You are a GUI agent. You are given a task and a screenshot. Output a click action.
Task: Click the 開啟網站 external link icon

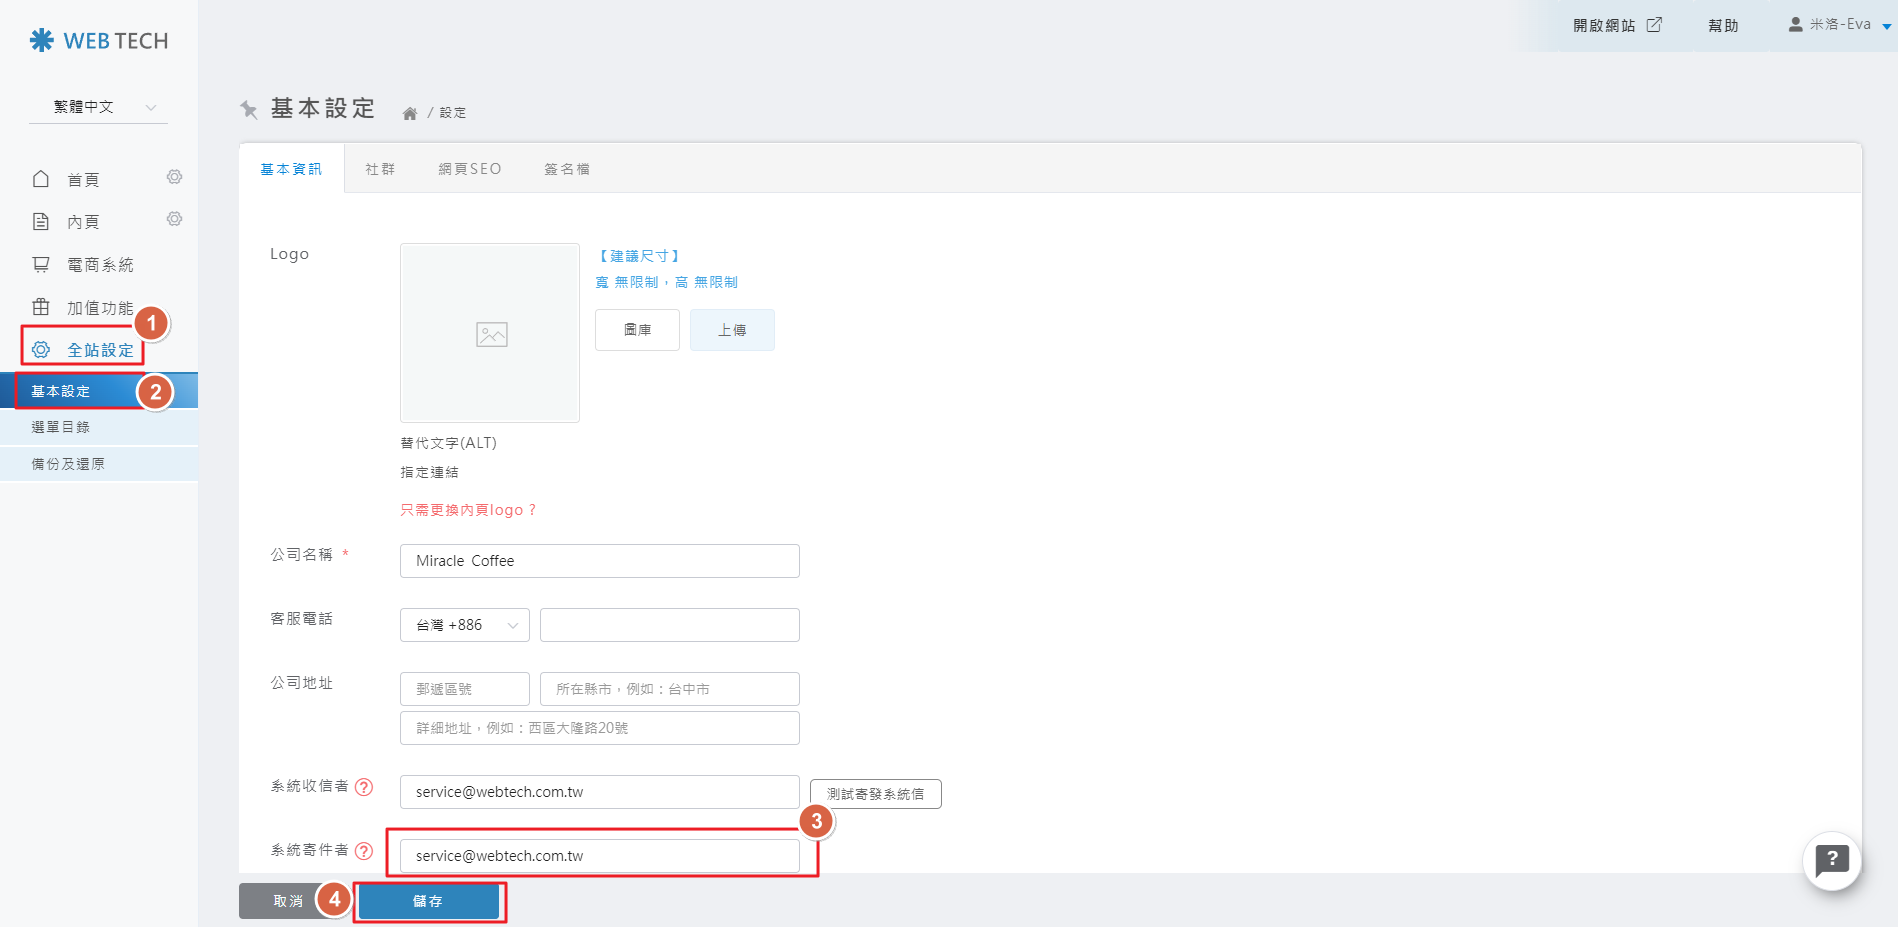1654,25
